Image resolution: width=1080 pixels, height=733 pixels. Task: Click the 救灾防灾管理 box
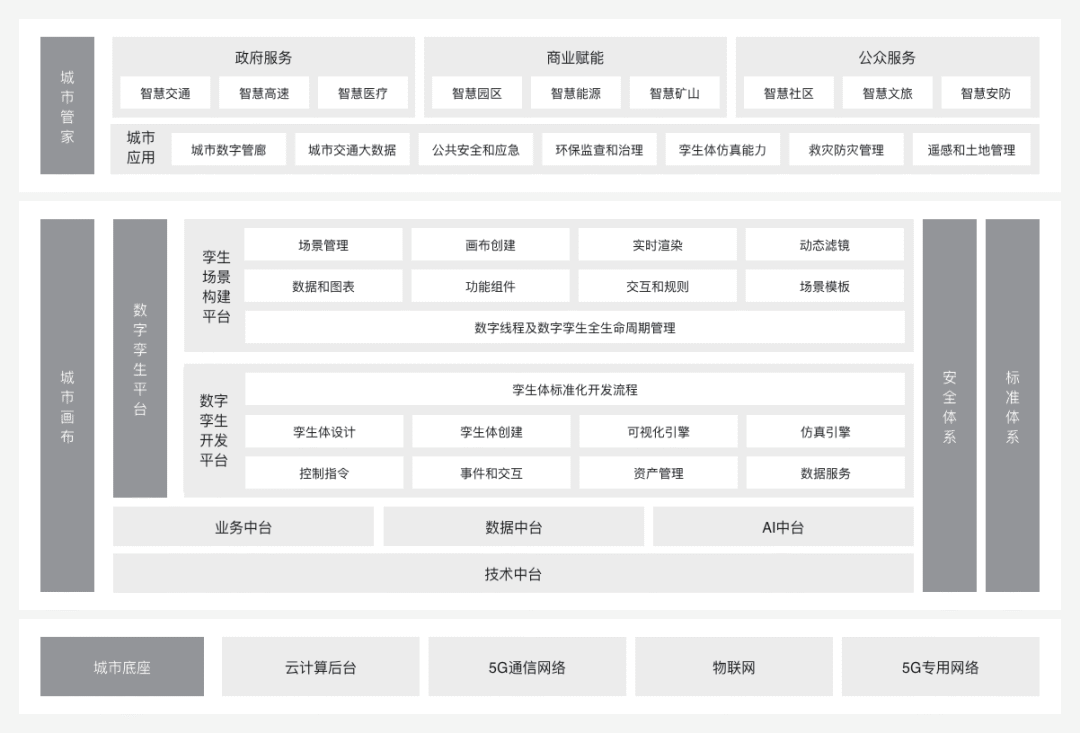pyautogui.click(x=847, y=149)
